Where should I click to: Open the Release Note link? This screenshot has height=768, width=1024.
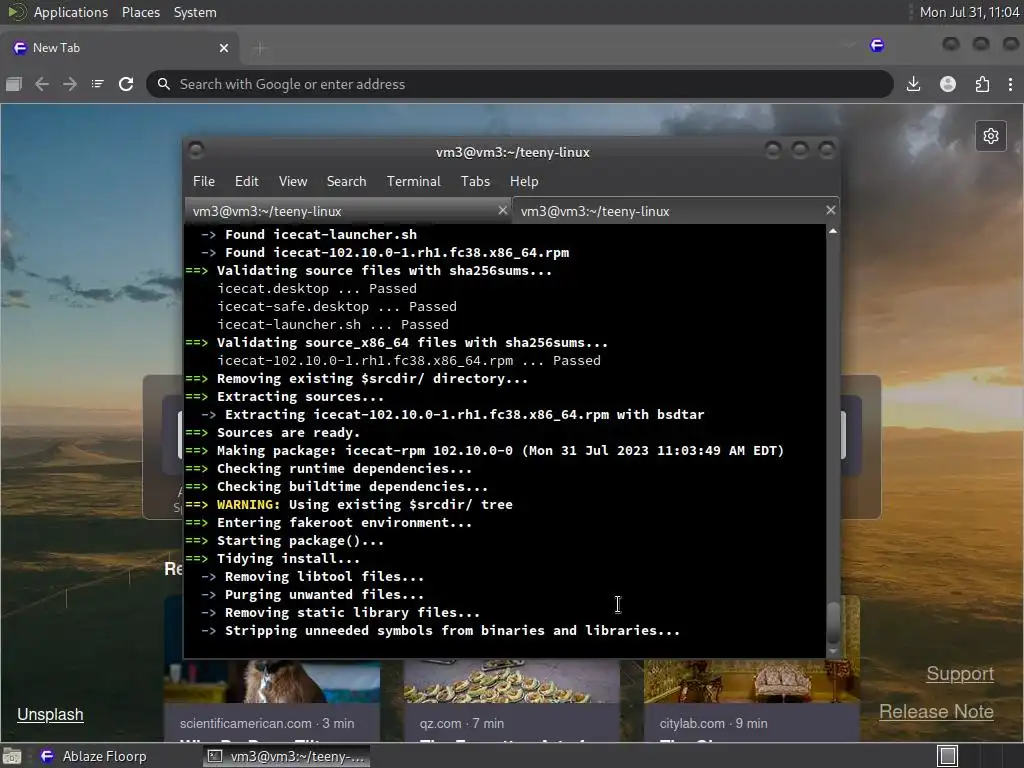936,711
